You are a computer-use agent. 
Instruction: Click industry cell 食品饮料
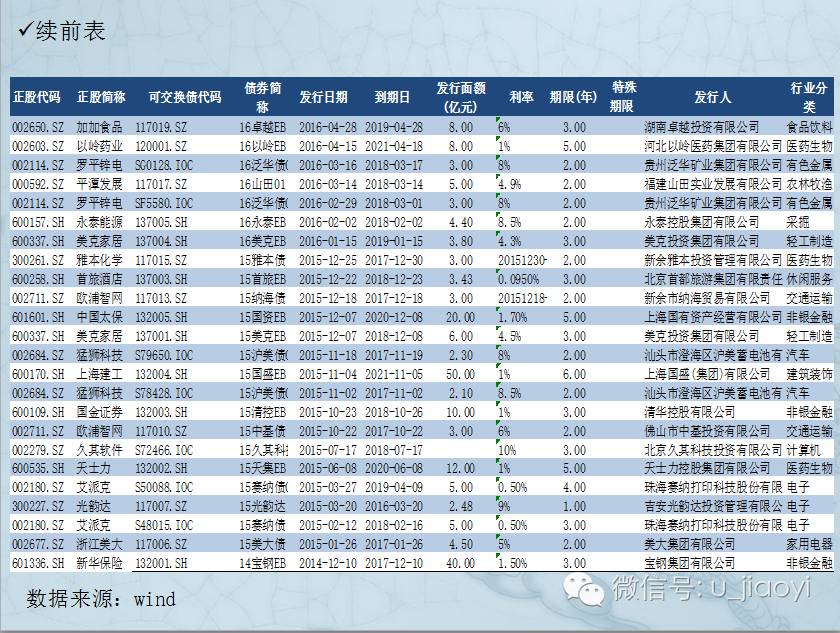click(809, 127)
